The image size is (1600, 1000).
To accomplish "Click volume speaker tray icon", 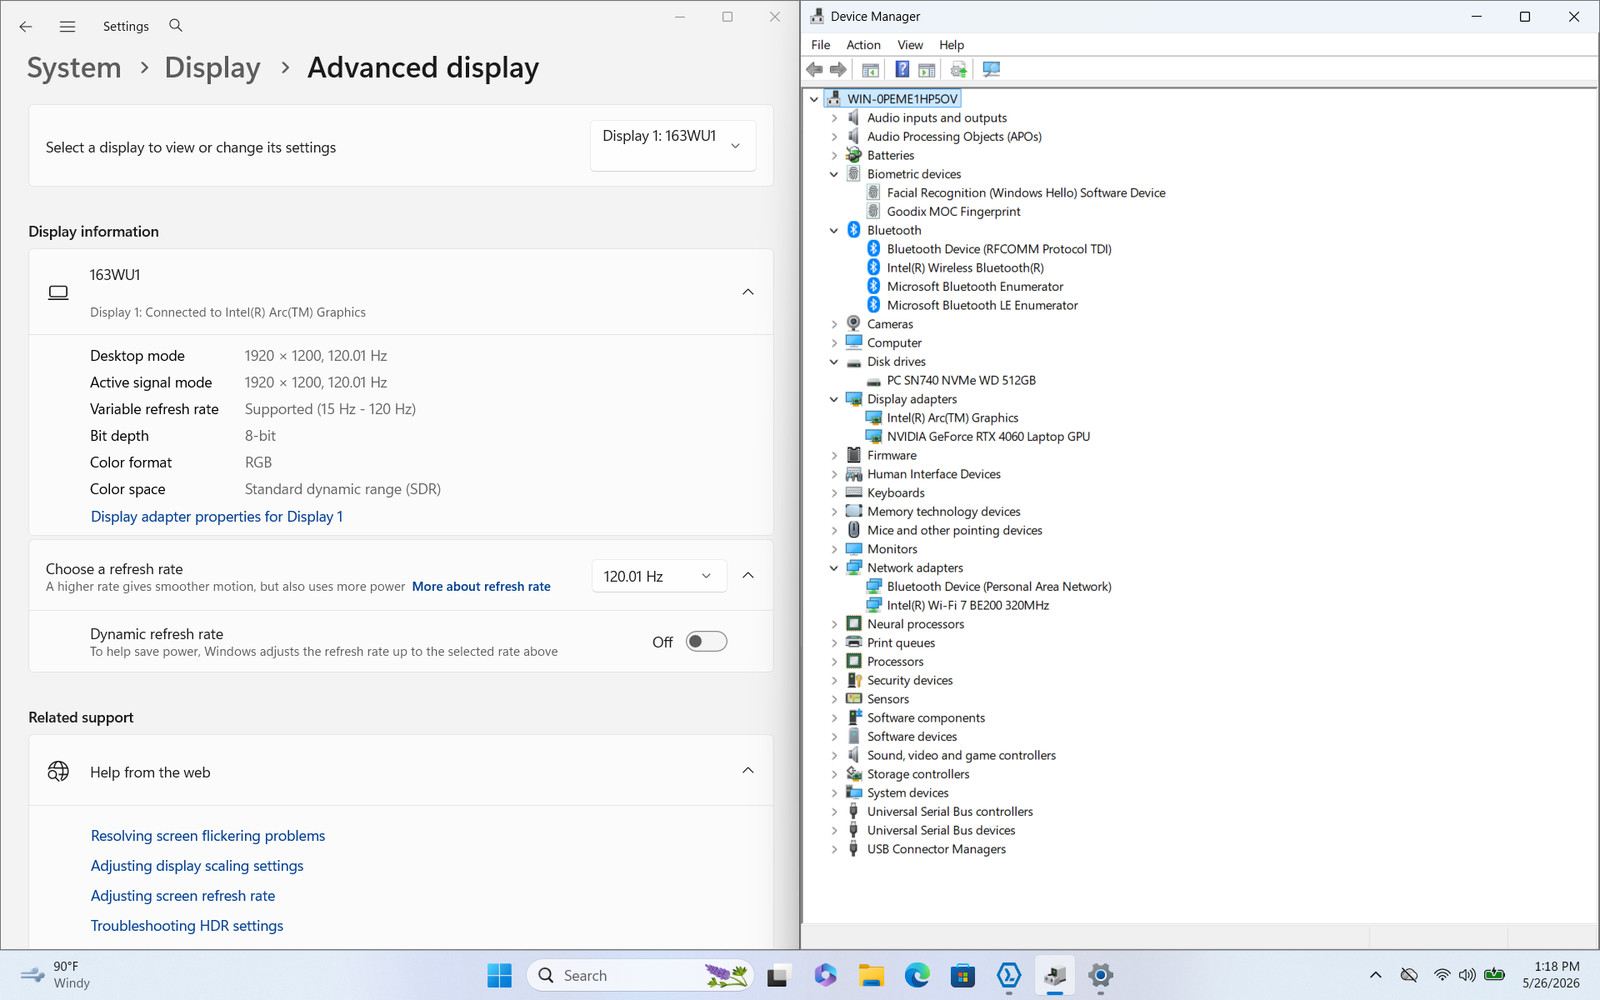I will click(x=1467, y=975).
